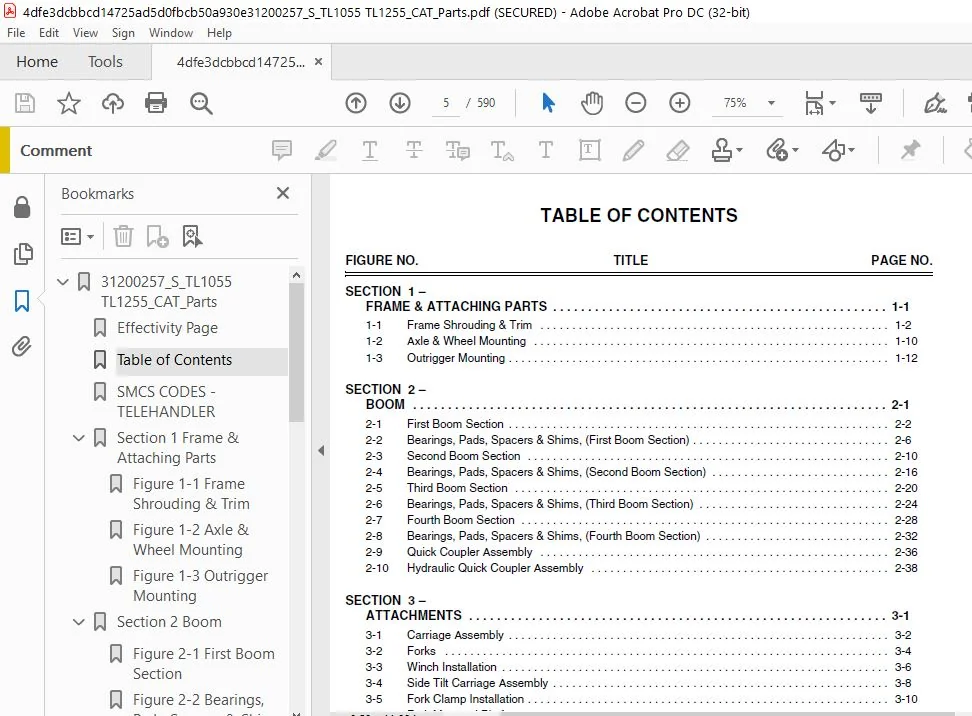Open the Sign menu
The height and width of the screenshot is (716, 972).
[x=123, y=33]
